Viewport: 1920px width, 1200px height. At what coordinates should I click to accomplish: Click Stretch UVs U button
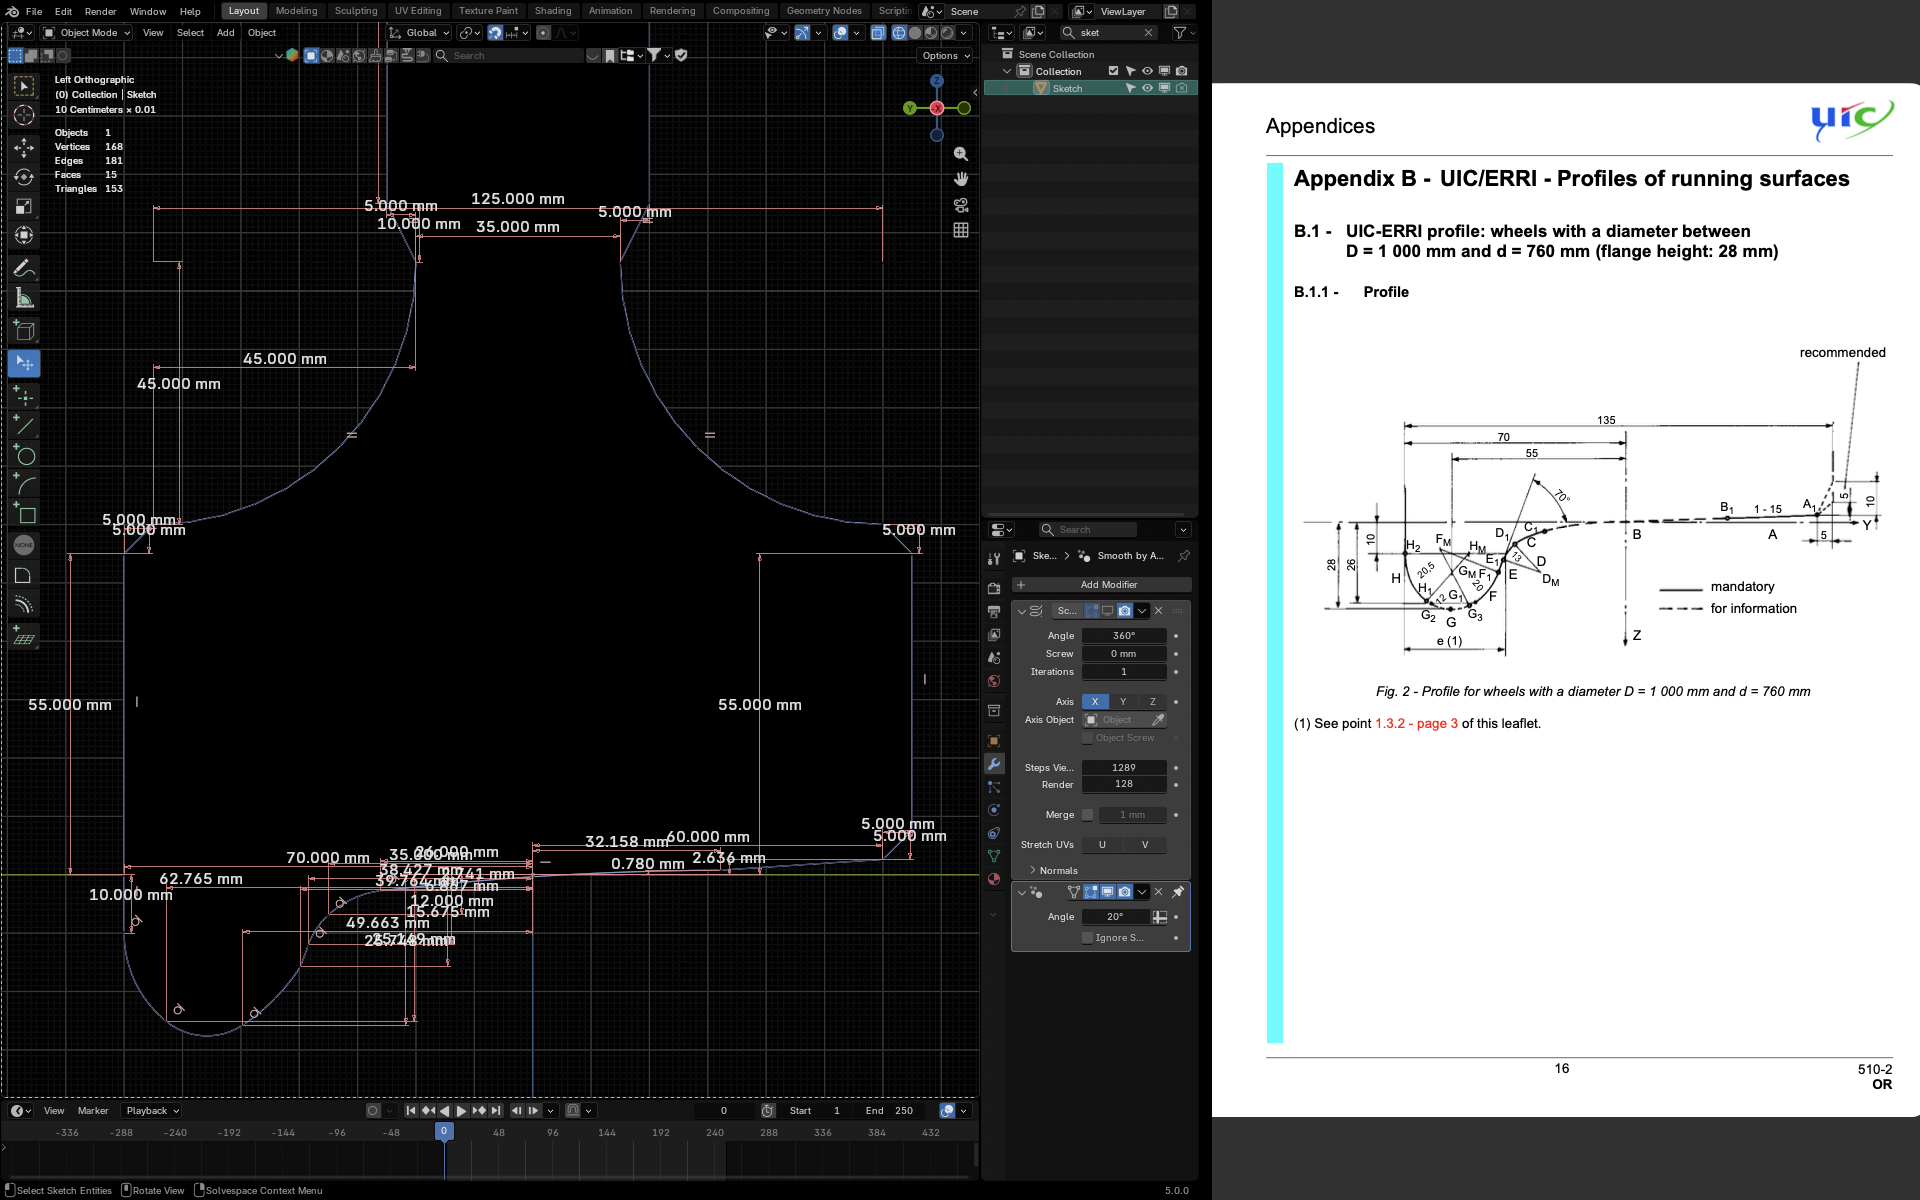(1103, 845)
